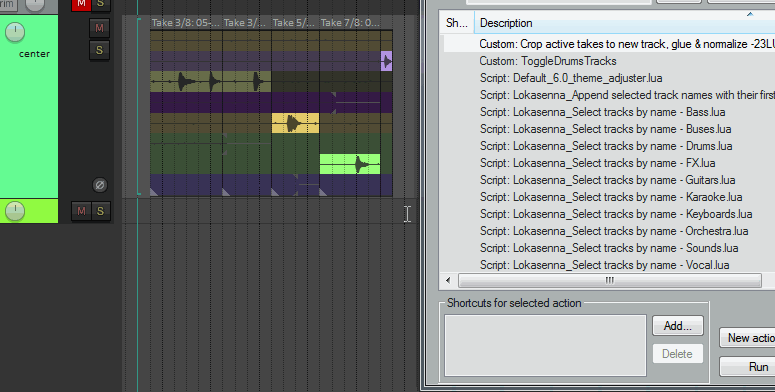Click the action list horizontal scrollbar left arrow
The width and height of the screenshot is (775, 392).
click(448, 280)
